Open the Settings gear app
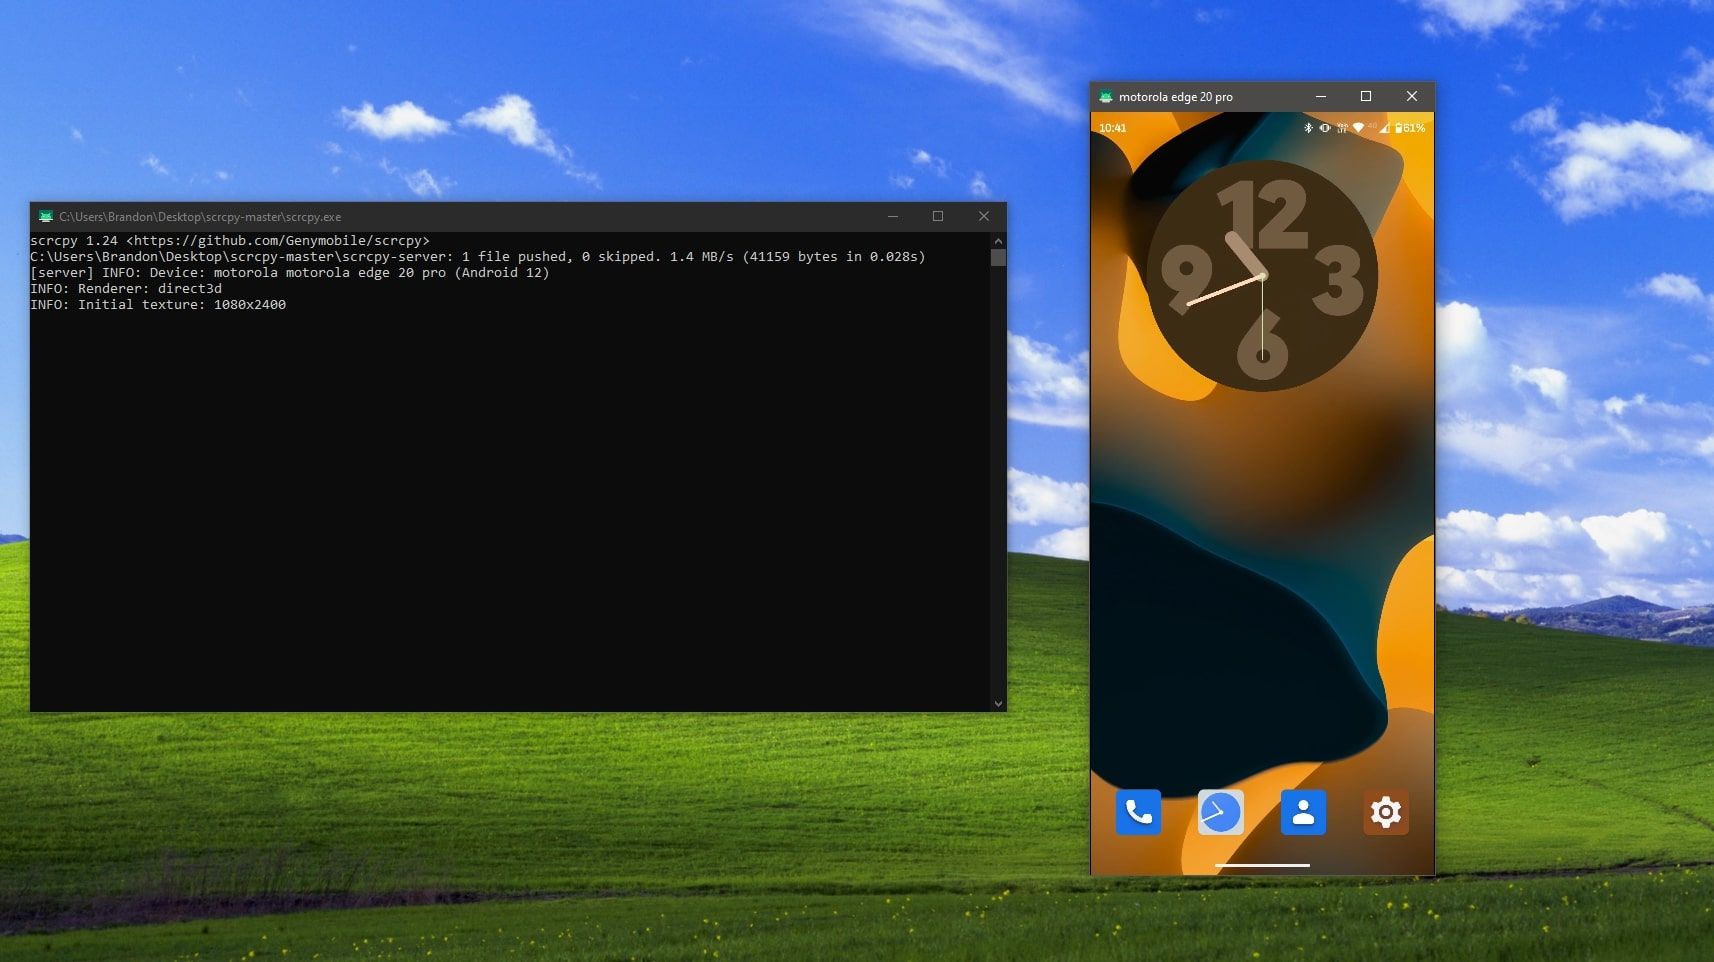 [x=1385, y=812]
